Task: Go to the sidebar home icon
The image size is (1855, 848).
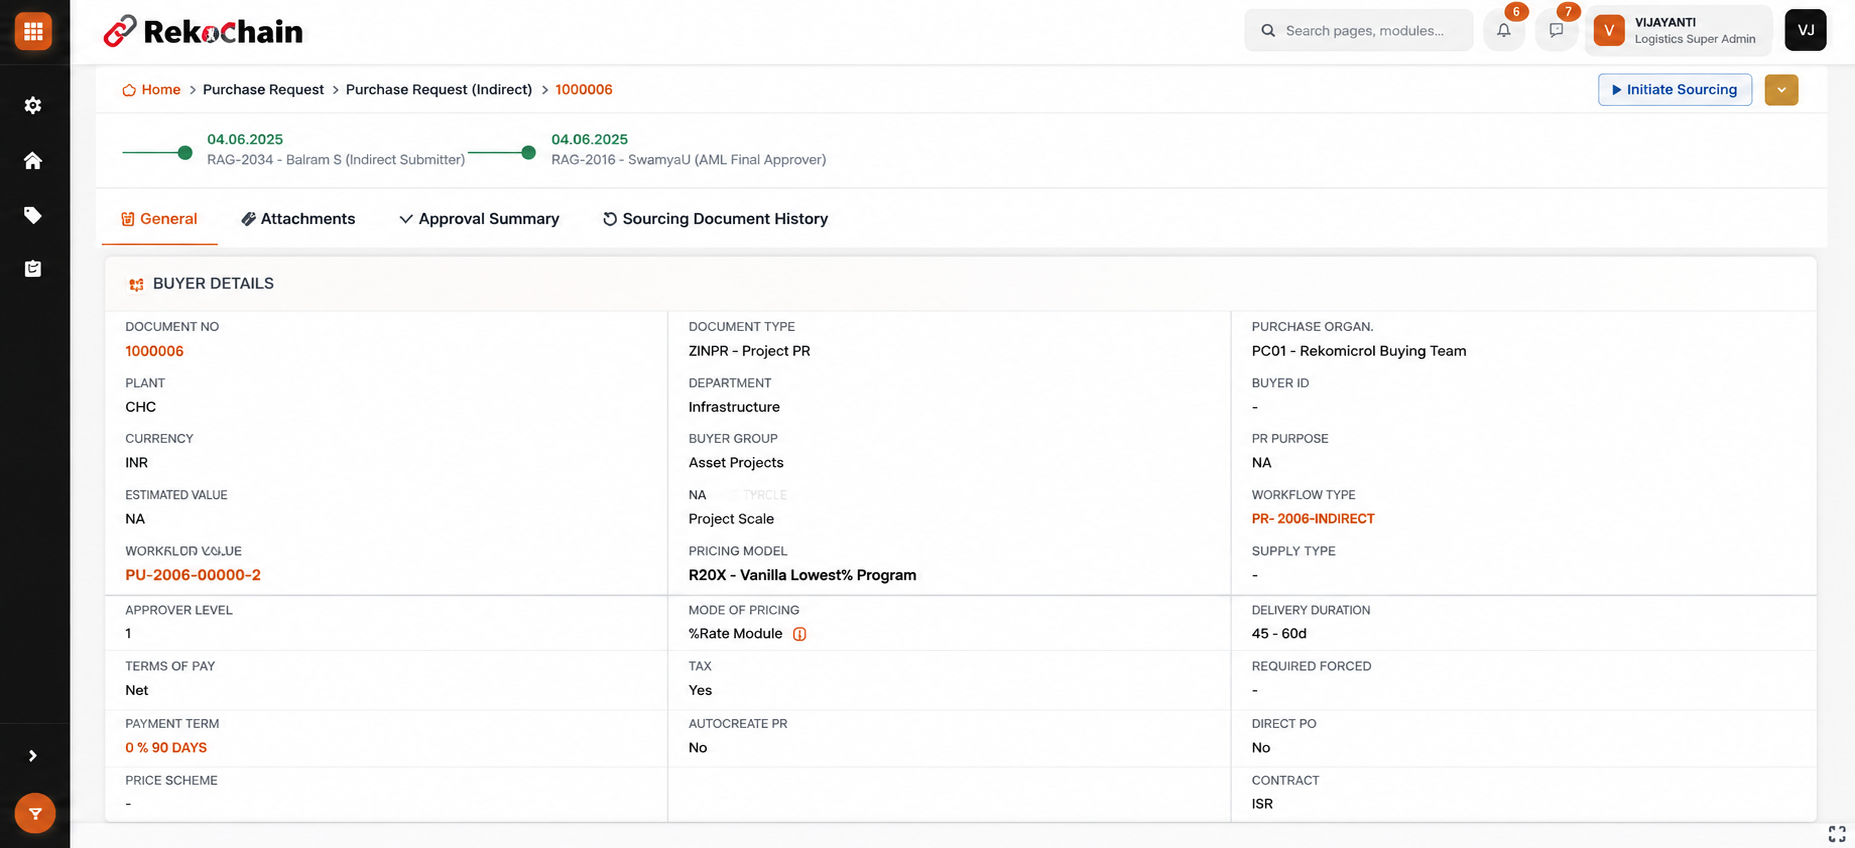Action: pos(33,160)
